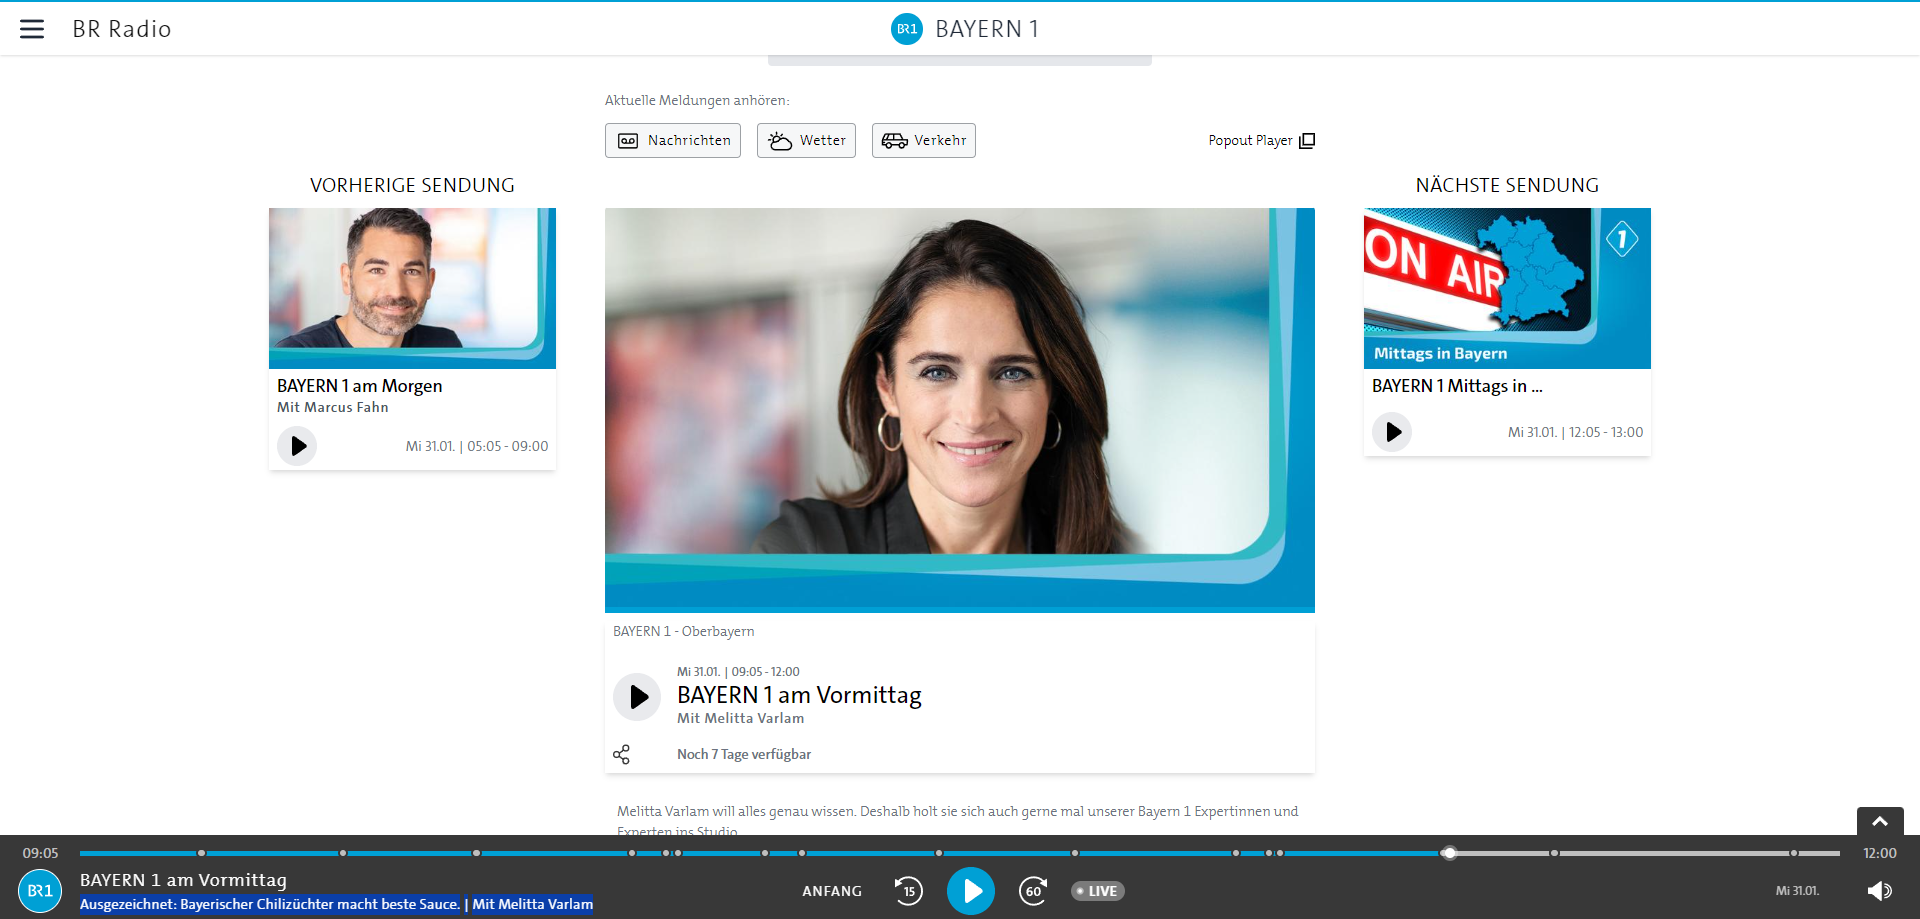The width and height of the screenshot is (1920, 919).
Task: Click the BR Radio title link
Action: pyautogui.click(x=122, y=29)
